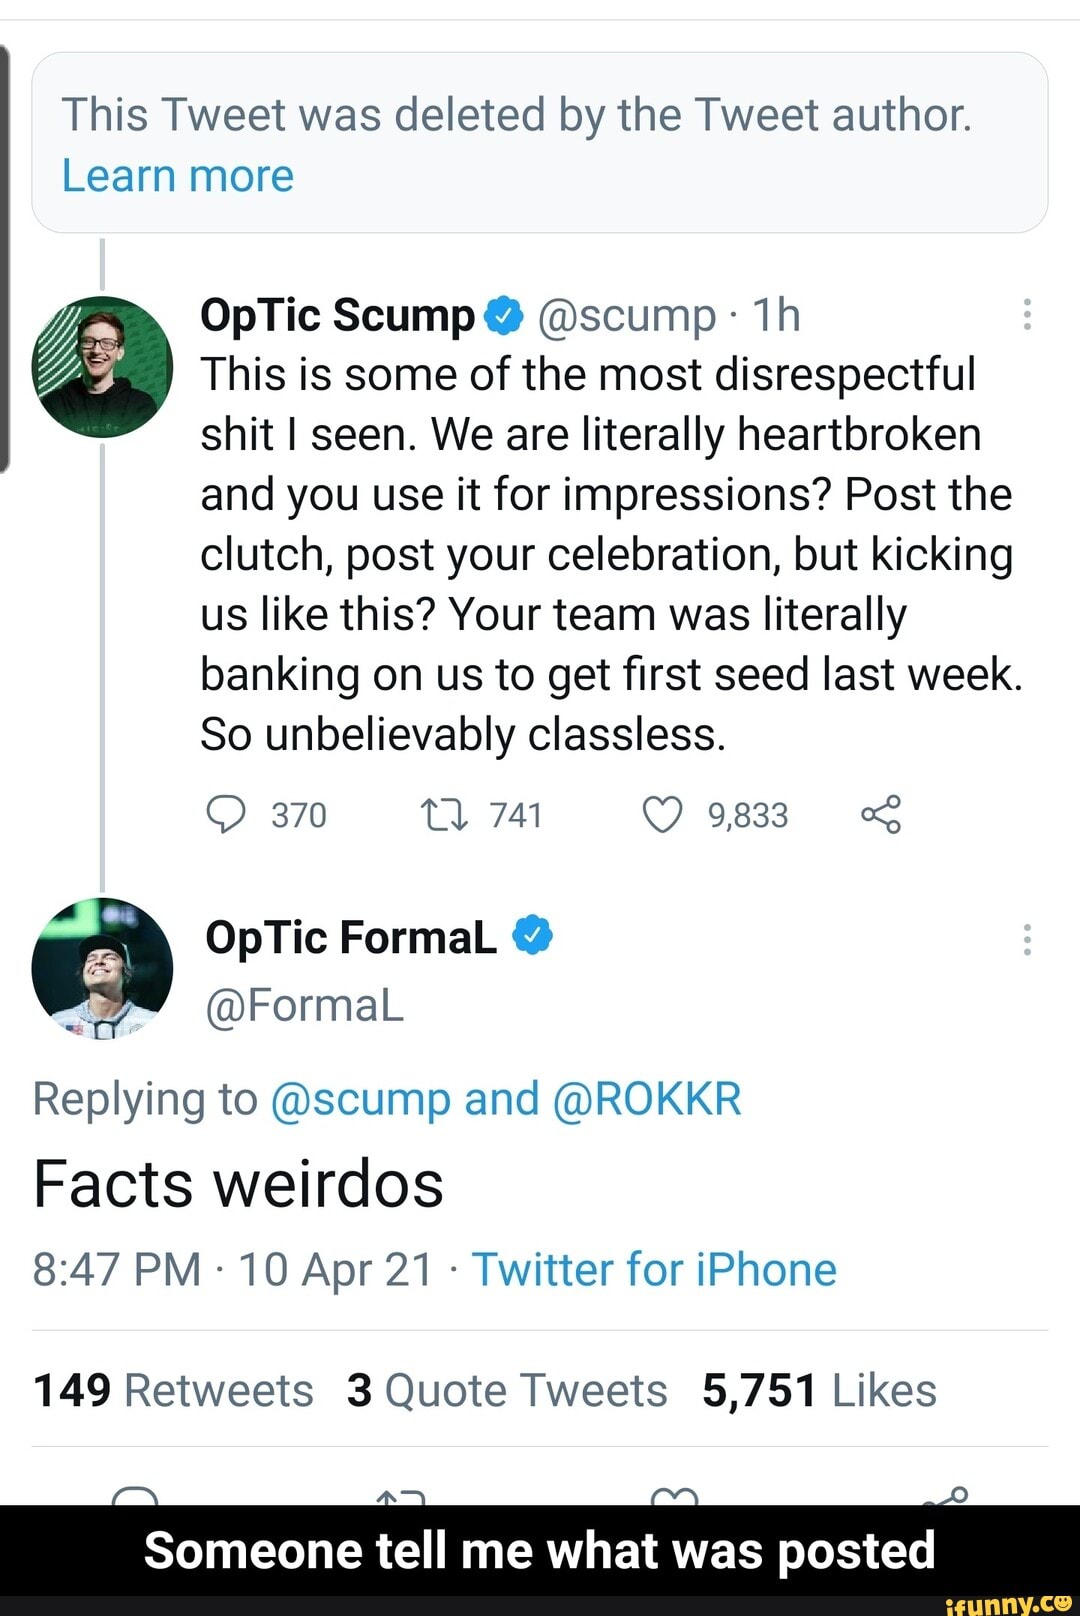Like Scump's tweet with the heart icon
Screen dimensions: 1080x1616
(666, 814)
